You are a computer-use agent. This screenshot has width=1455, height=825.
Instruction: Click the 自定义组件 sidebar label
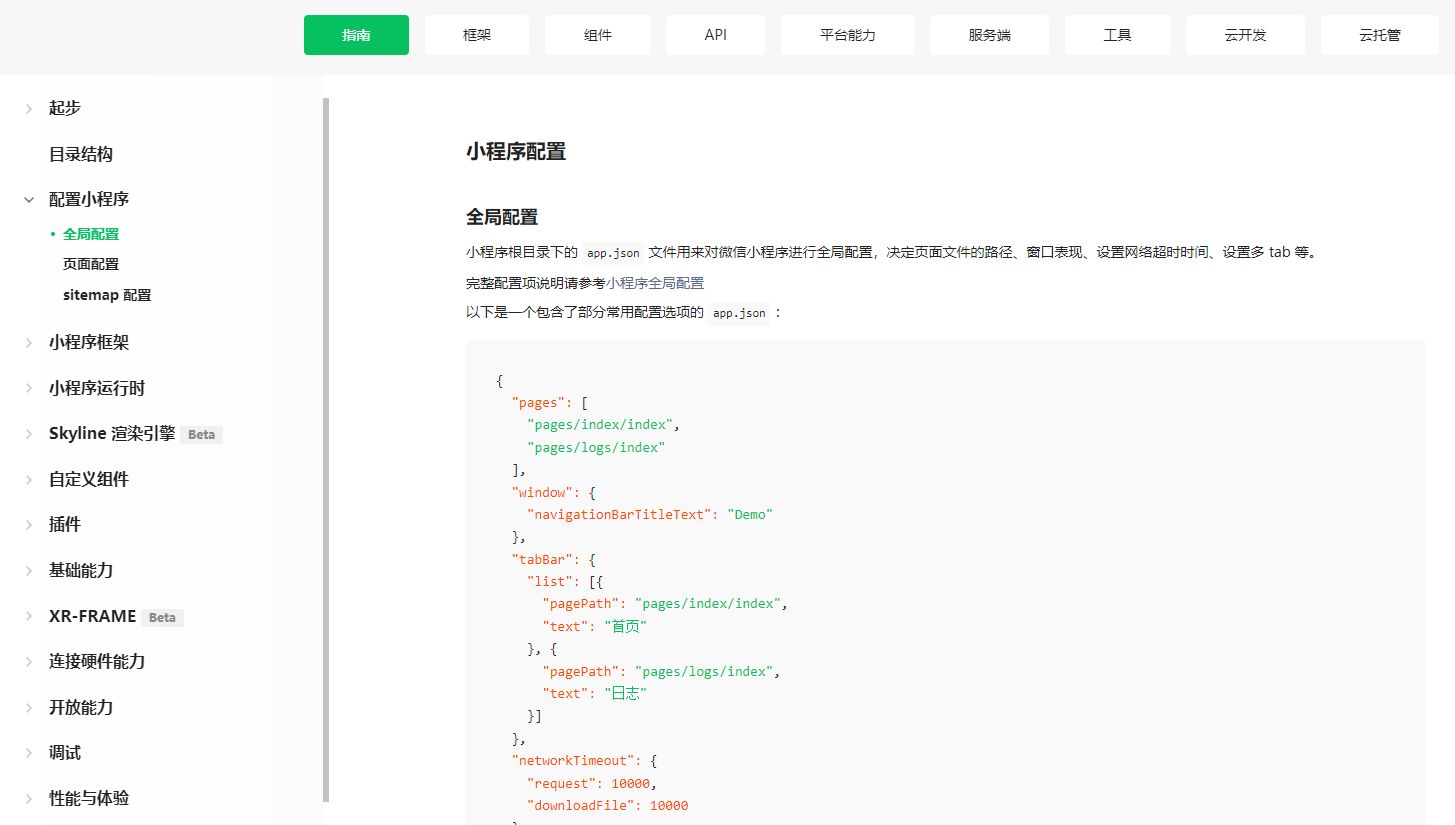(x=89, y=479)
